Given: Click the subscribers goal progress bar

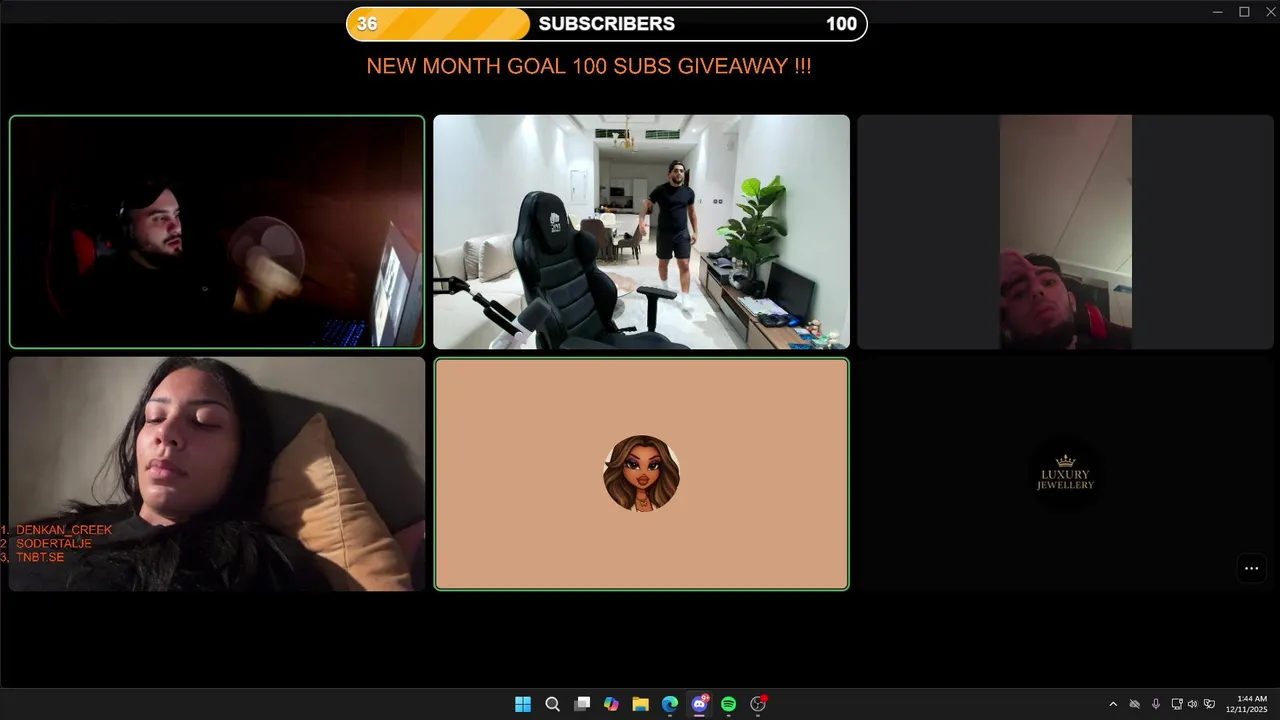Looking at the screenshot, I should pos(607,24).
